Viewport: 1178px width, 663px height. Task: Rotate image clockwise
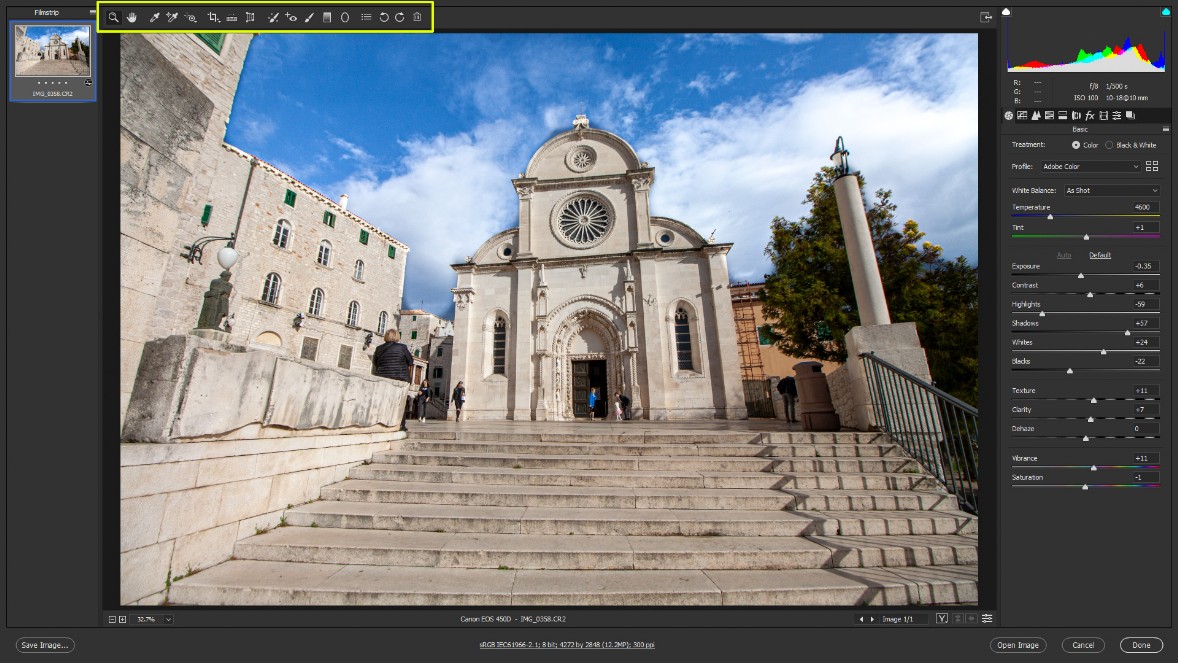(x=400, y=17)
